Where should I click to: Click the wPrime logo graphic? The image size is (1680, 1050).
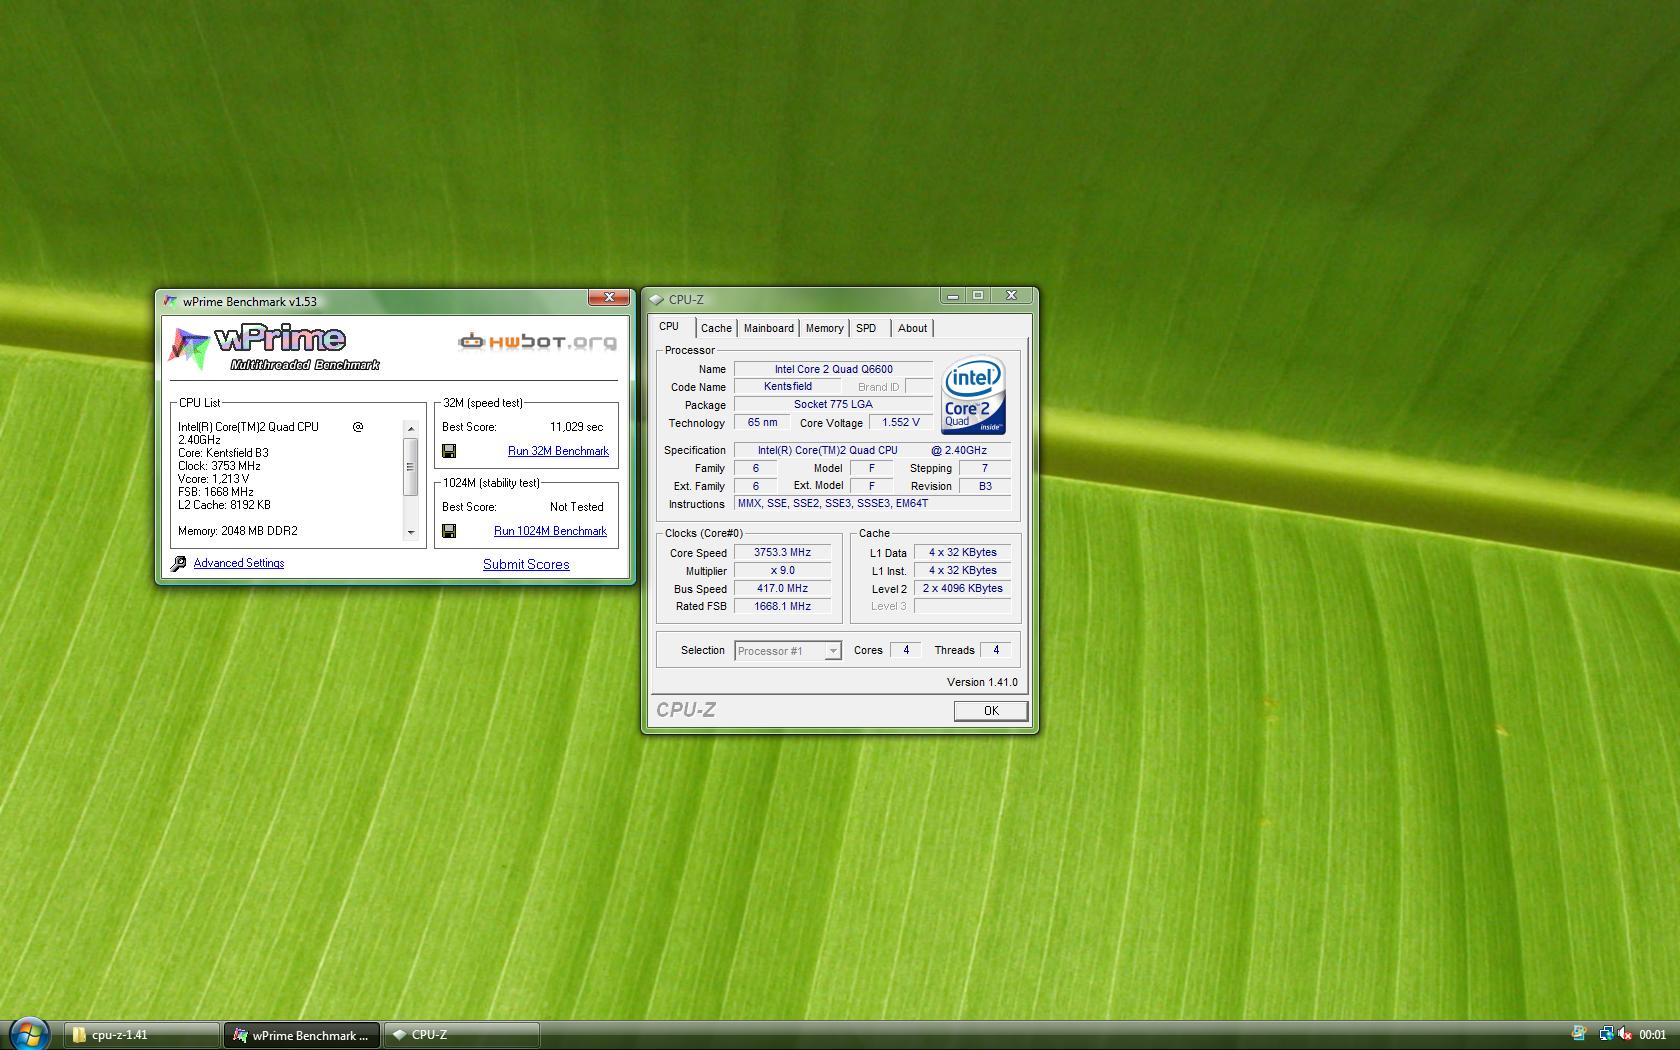click(x=274, y=348)
